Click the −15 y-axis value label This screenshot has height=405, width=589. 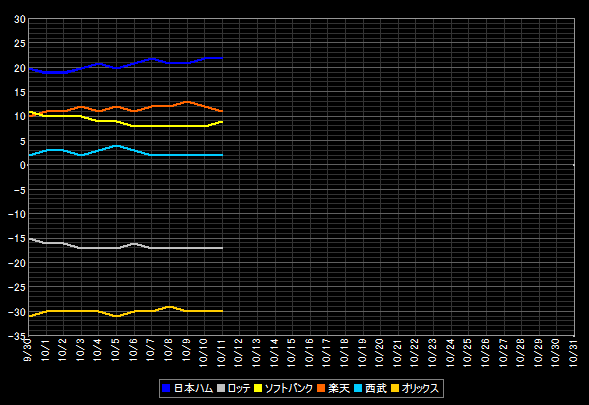click(x=17, y=239)
